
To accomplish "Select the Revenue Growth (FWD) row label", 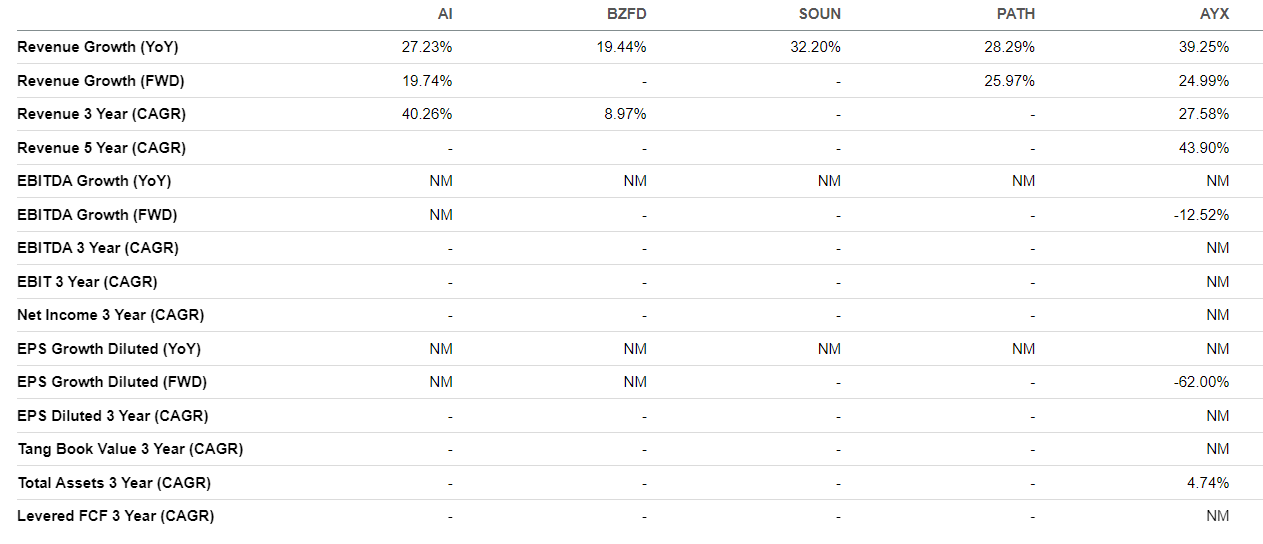I will 101,81.
